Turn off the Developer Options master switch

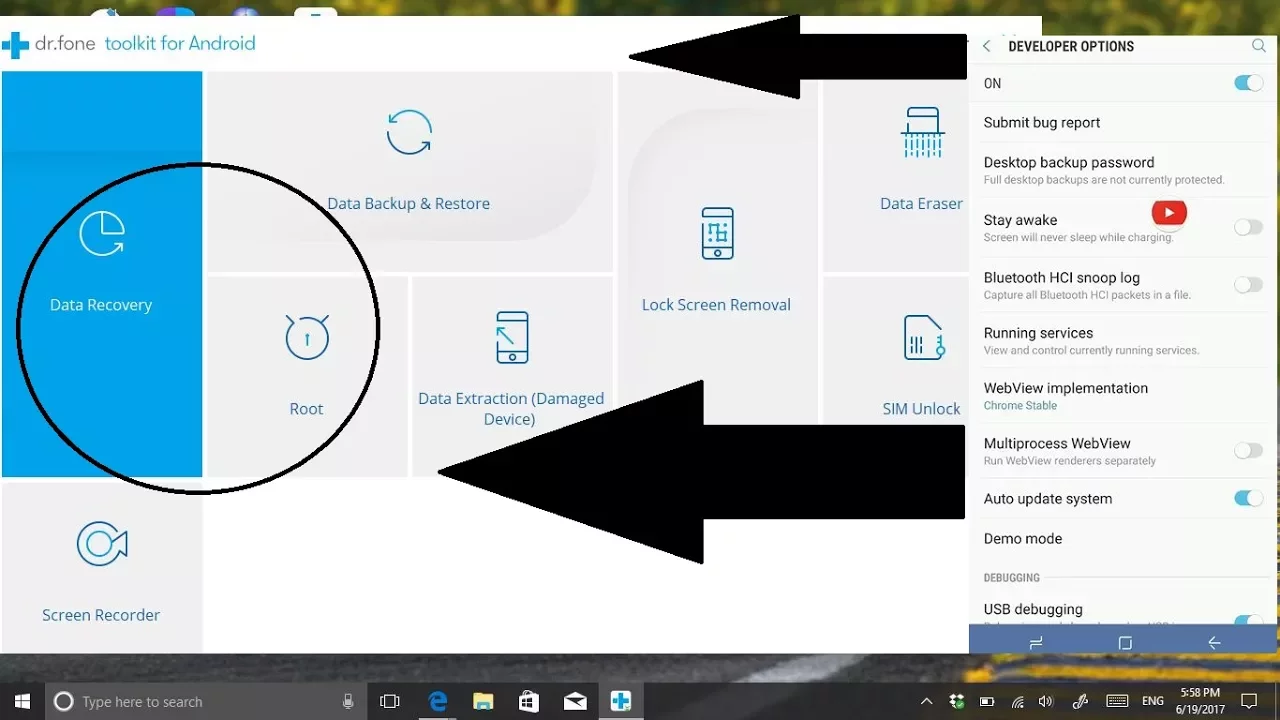coord(1248,83)
